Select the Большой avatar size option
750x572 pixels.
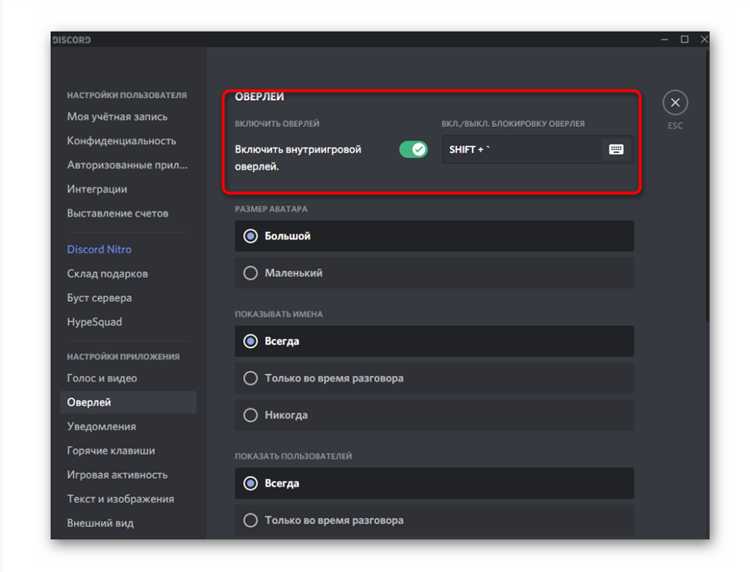[434, 236]
